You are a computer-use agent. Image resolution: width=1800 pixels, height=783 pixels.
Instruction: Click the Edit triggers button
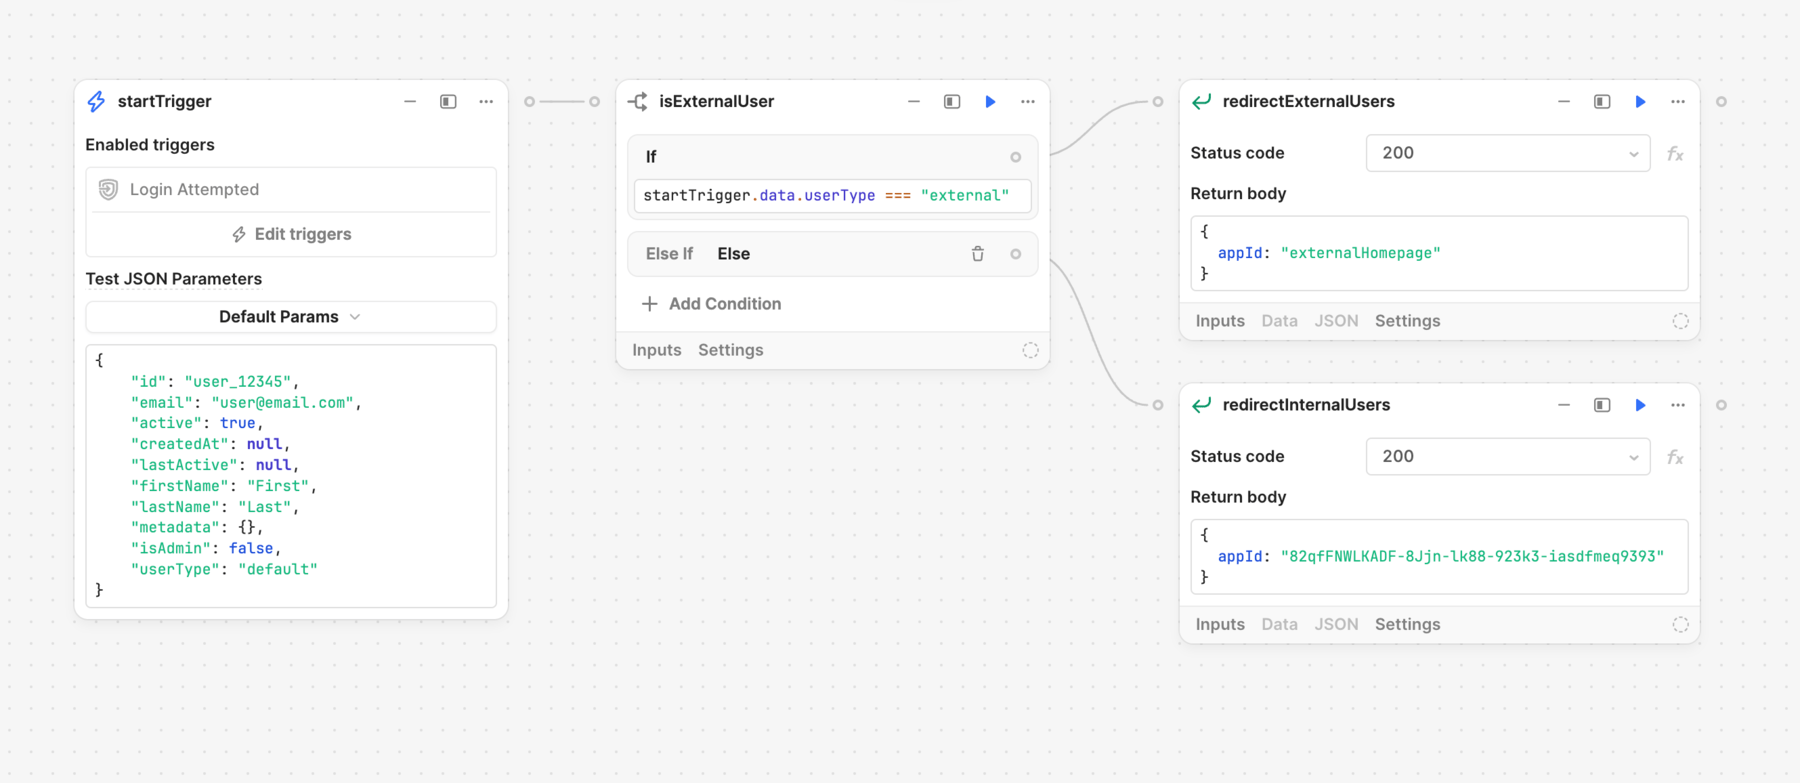point(291,234)
